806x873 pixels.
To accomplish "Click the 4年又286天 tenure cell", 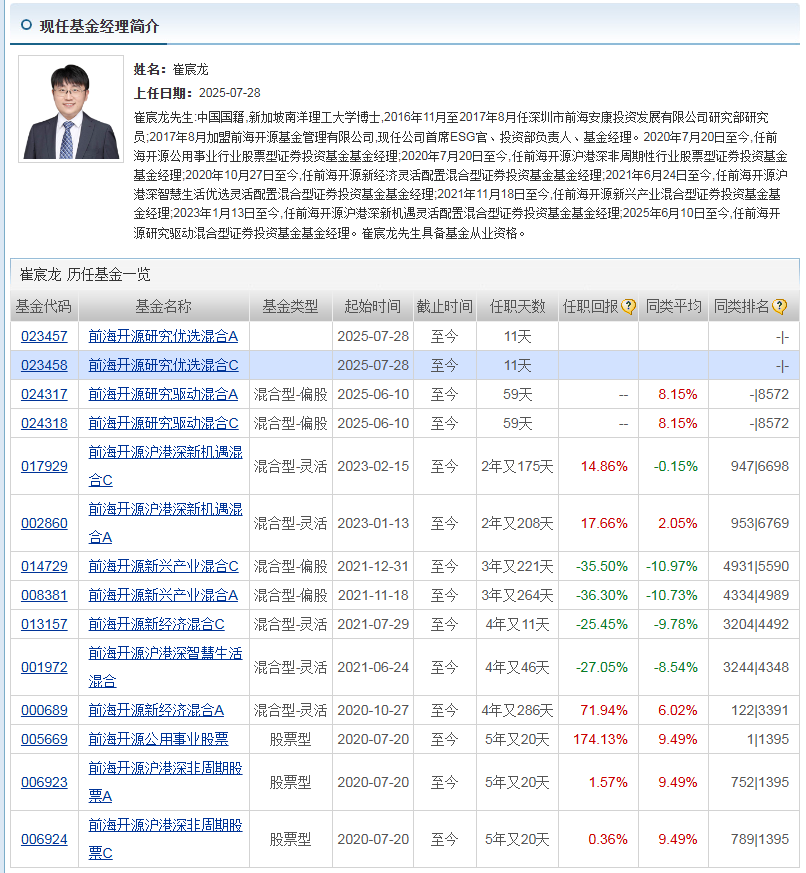I will pyautogui.click(x=517, y=710).
